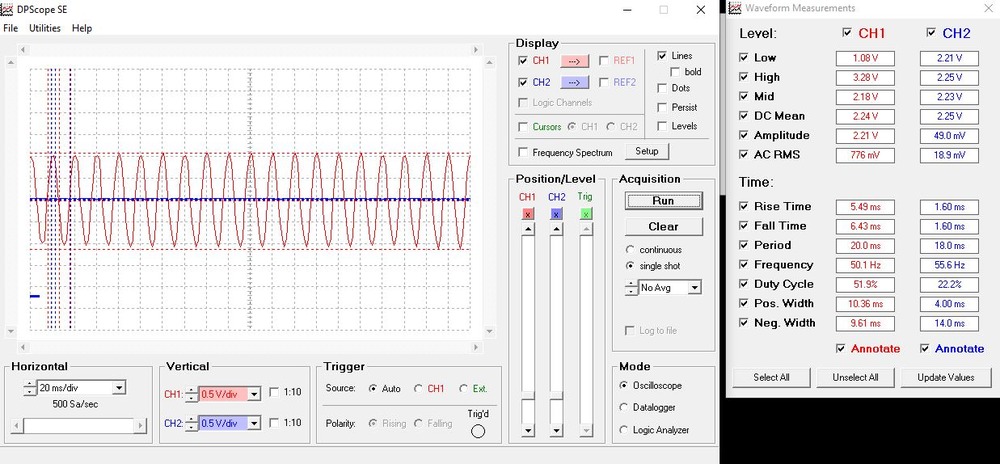Click the red CH1 position reset button
Viewport: 1000px width, 464px height.
[x=527, y=214]
